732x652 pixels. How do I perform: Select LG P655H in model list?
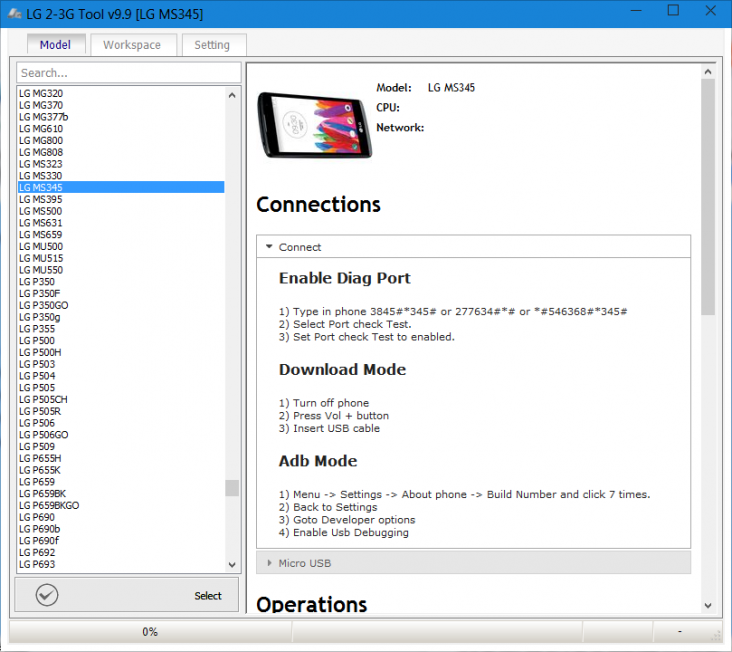tap(121, 458)
